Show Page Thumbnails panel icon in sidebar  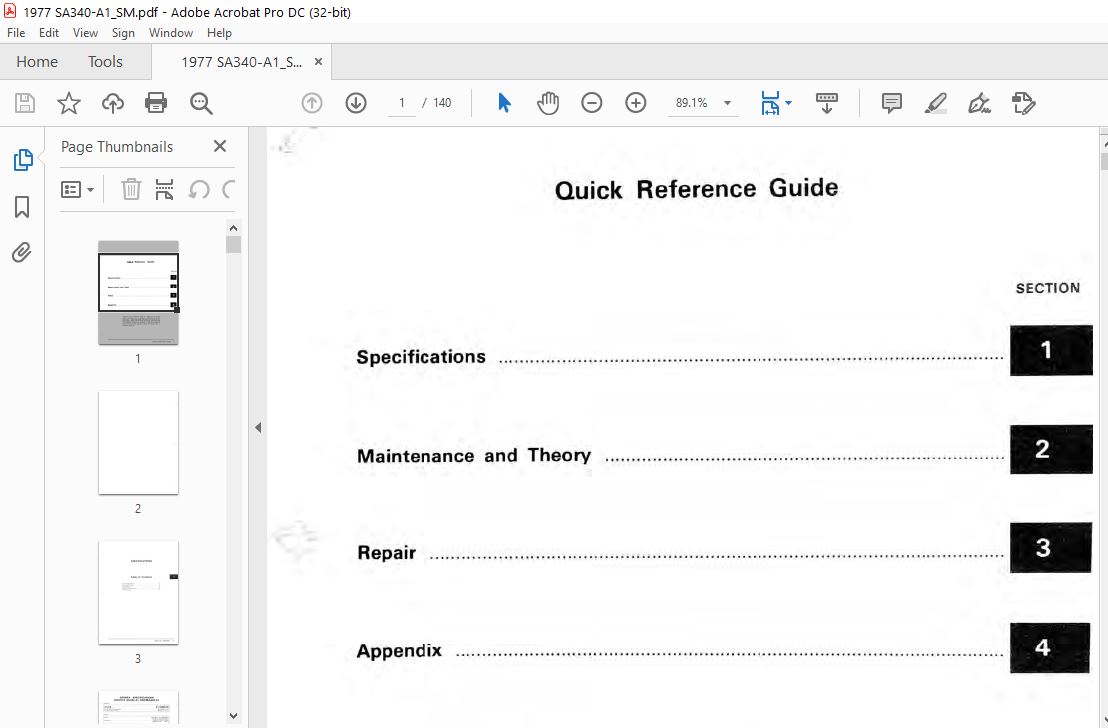[x=23, y=160]
